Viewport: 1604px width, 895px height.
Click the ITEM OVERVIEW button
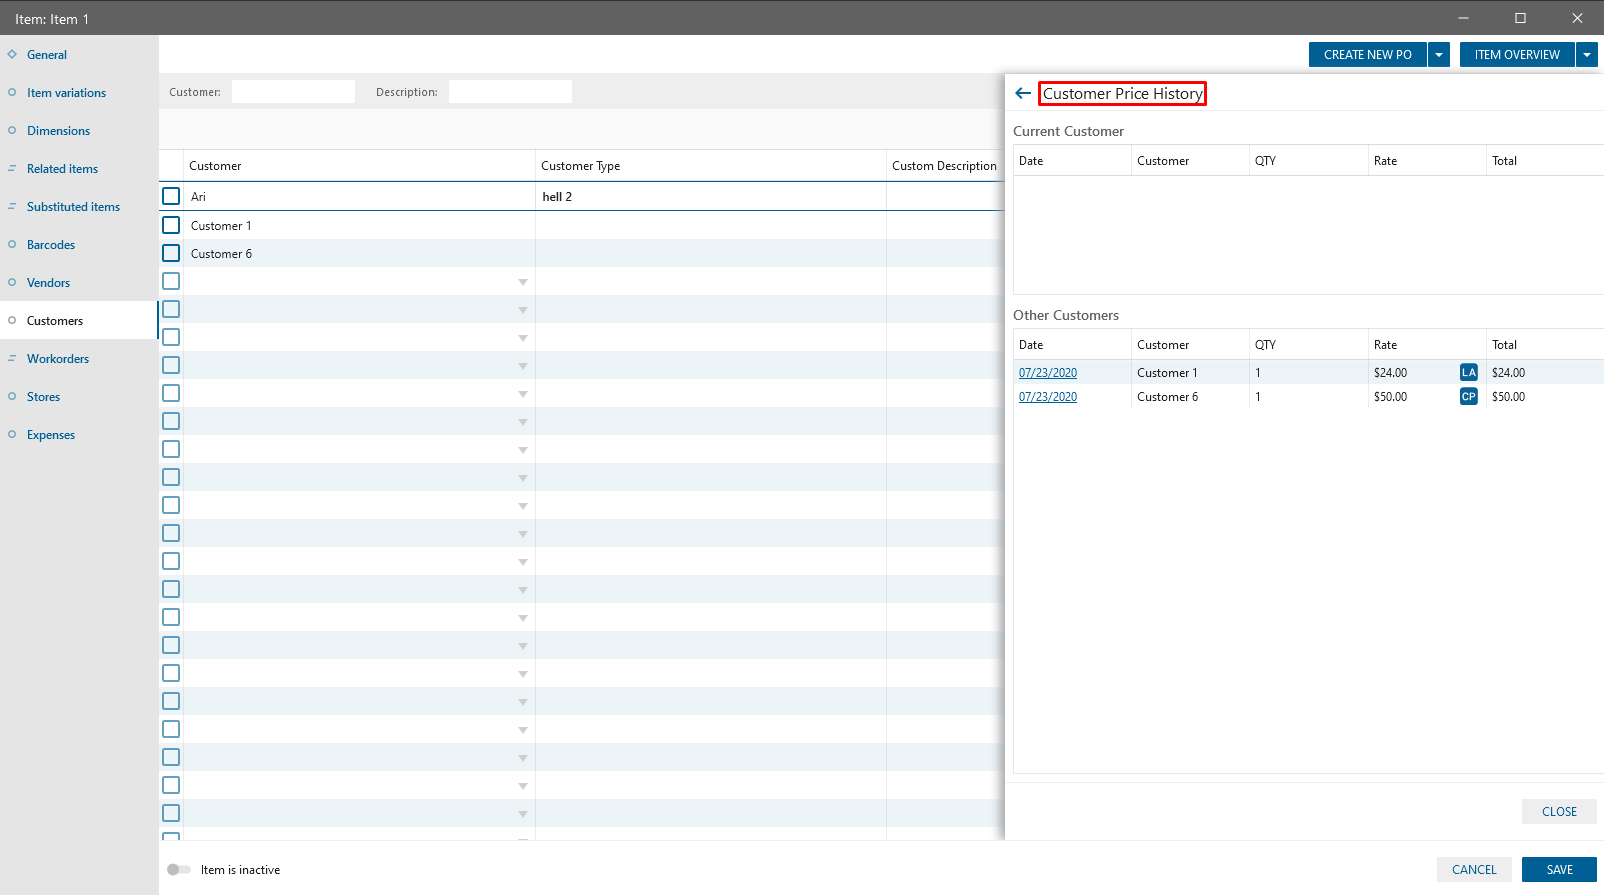point(1517,55)
